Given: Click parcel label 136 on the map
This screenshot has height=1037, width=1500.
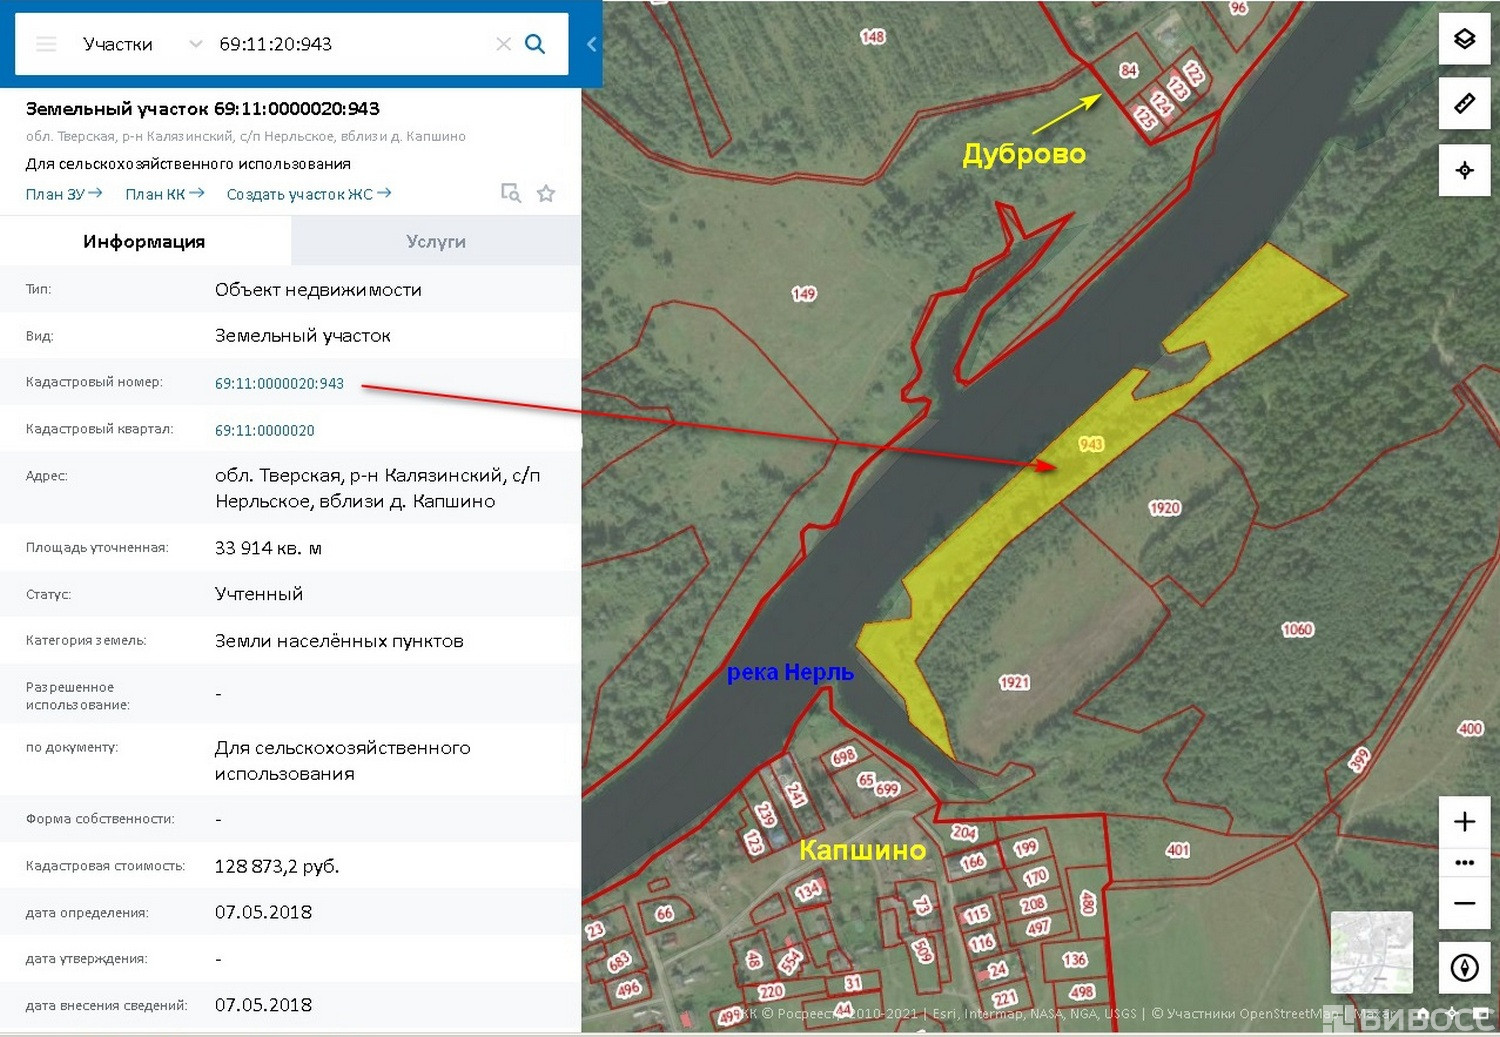Looking at the screenshot, I should point(1074,960).
